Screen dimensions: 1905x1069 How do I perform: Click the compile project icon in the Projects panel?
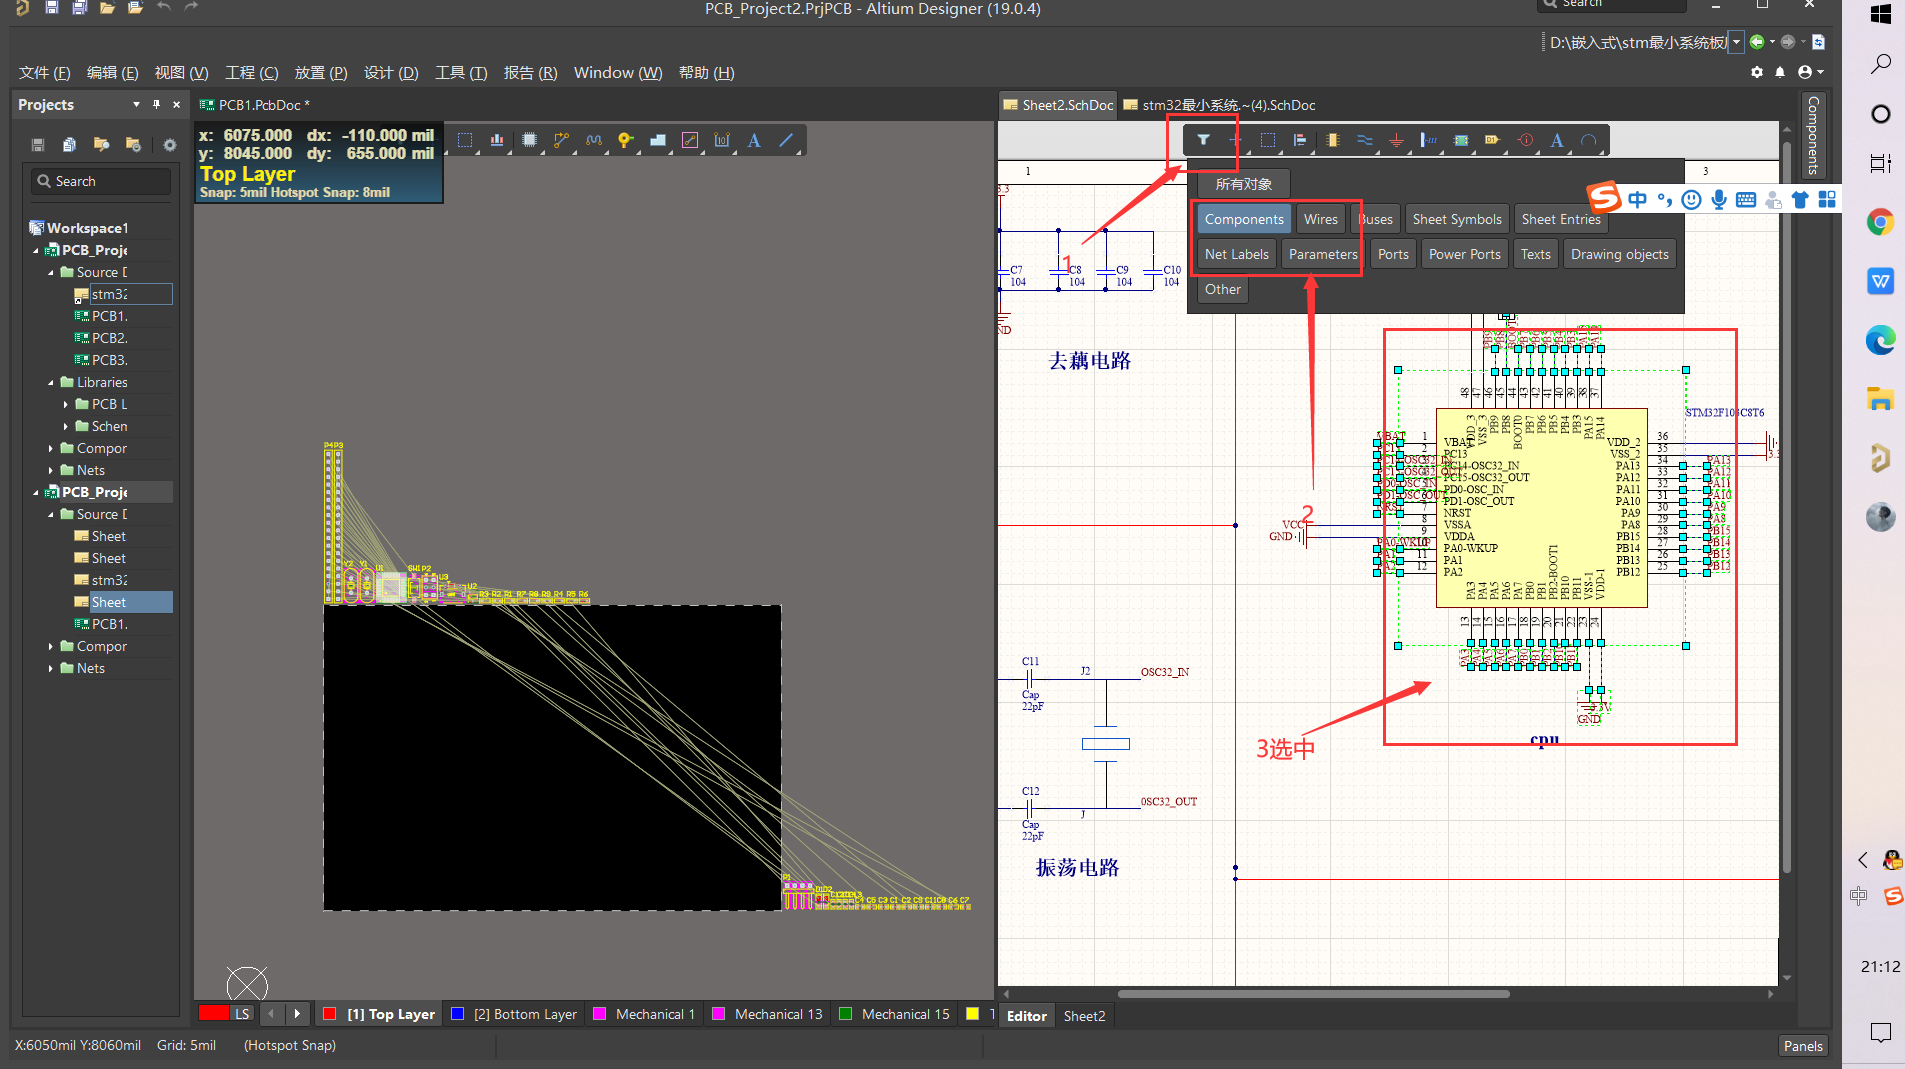(x=69, y=145)
